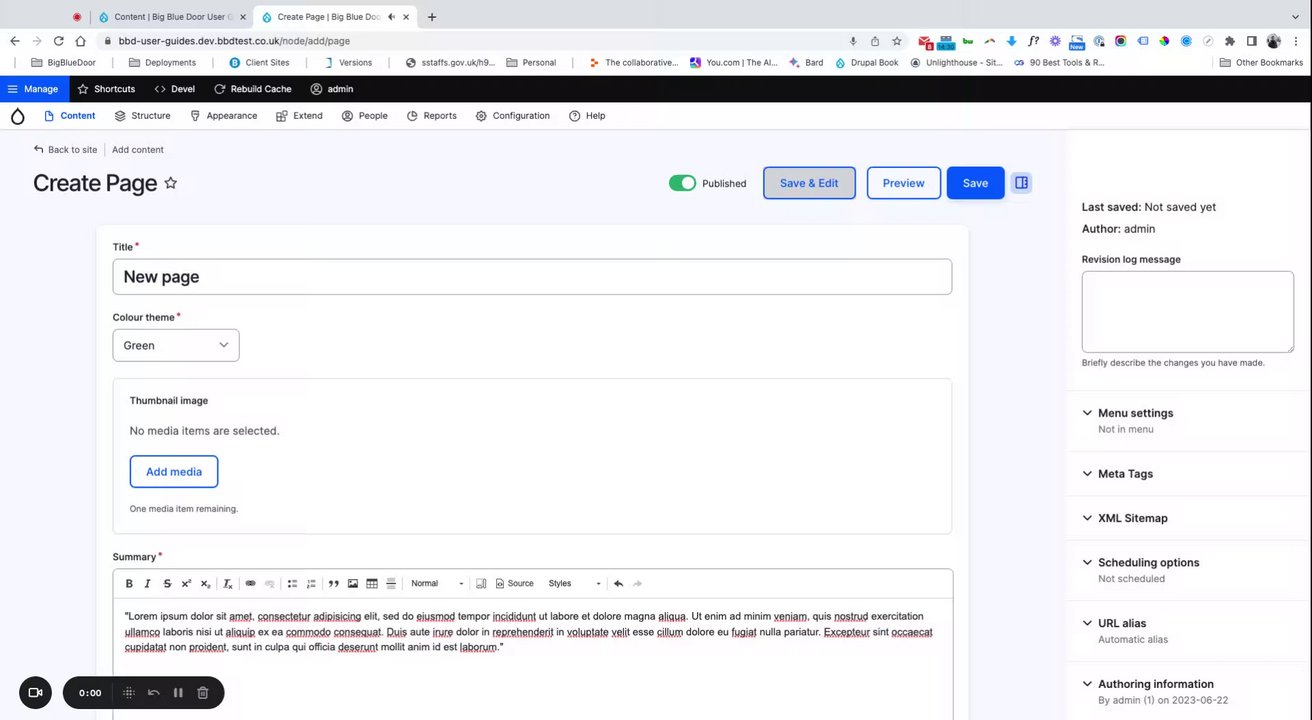This screenshot has width=1312, height=720.
Task: Expand the Authoring information section
Action: pyautogui.click(x=1155, y=685)
